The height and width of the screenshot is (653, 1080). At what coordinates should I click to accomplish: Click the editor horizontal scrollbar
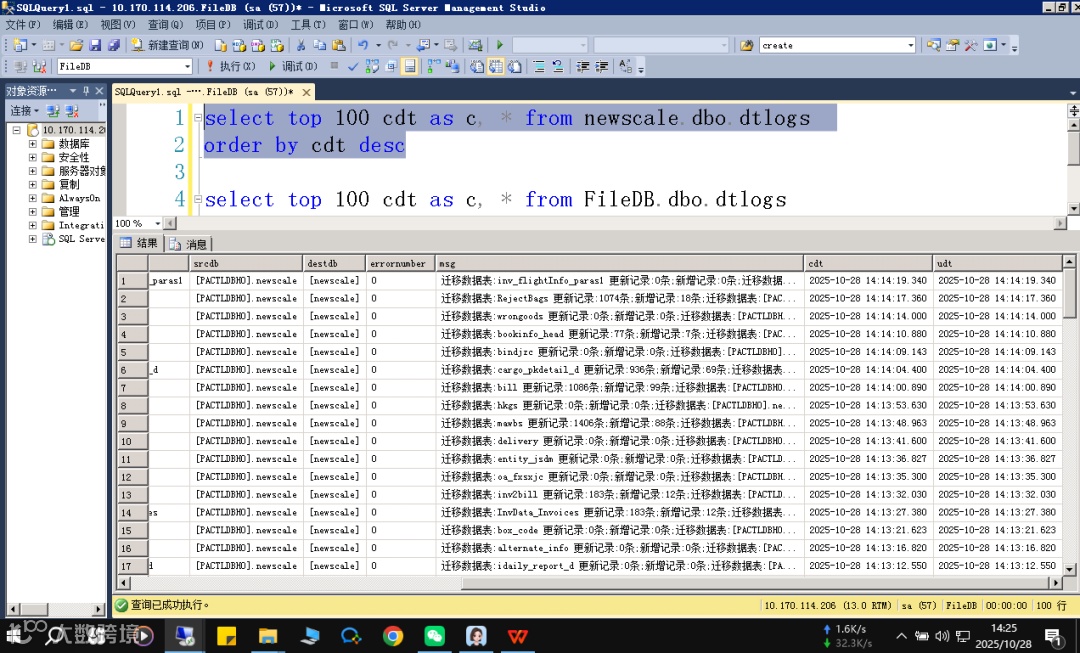pyautogui.click(x=613, y=223)
